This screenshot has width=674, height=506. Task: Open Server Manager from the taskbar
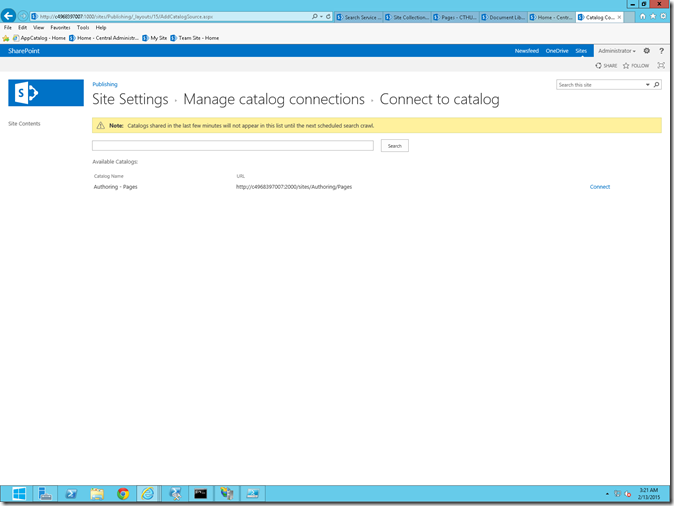[x=45, y=494]
